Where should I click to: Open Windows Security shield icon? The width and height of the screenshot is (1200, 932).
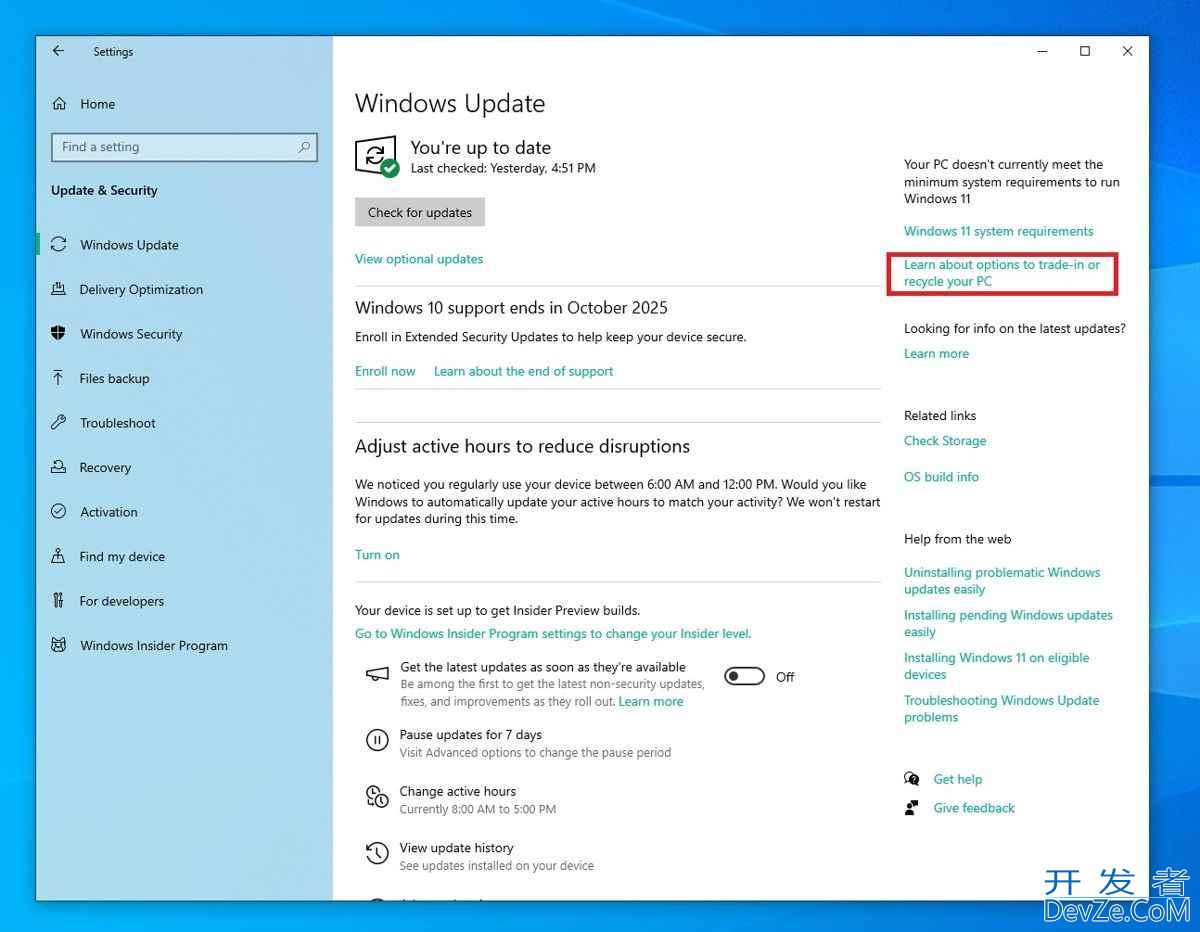pos(58,334)
